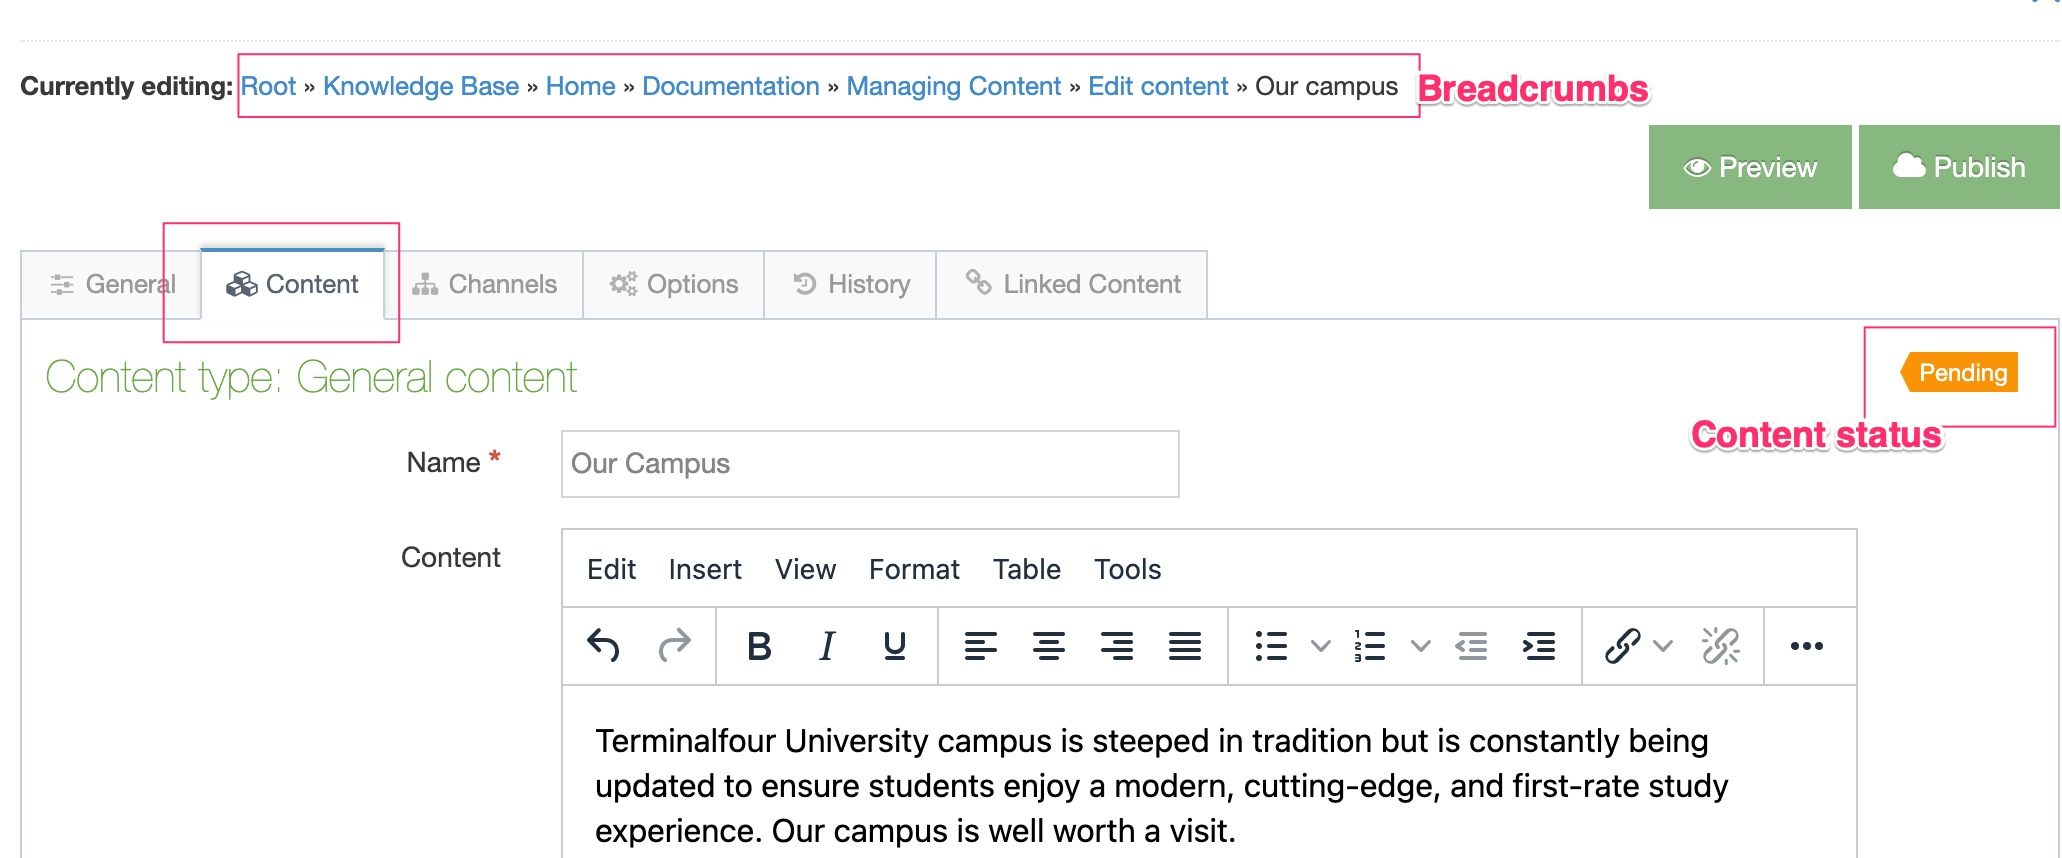Remove link with the unlink icon
The height and width of the screenshot is (858, 2062).
(x=1720, y=646)
